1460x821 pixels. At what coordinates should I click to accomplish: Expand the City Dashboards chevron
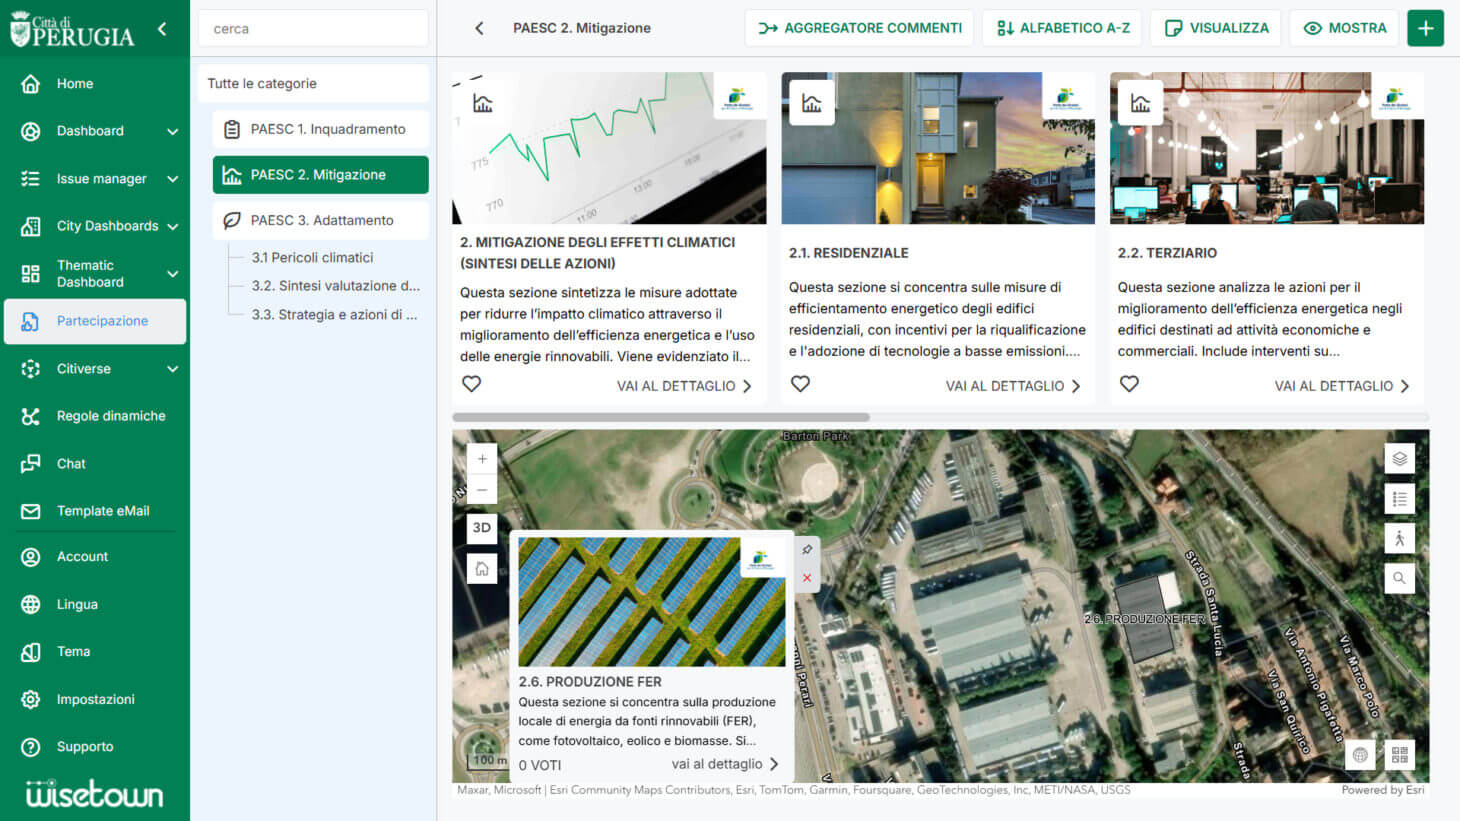coord(172,227)
